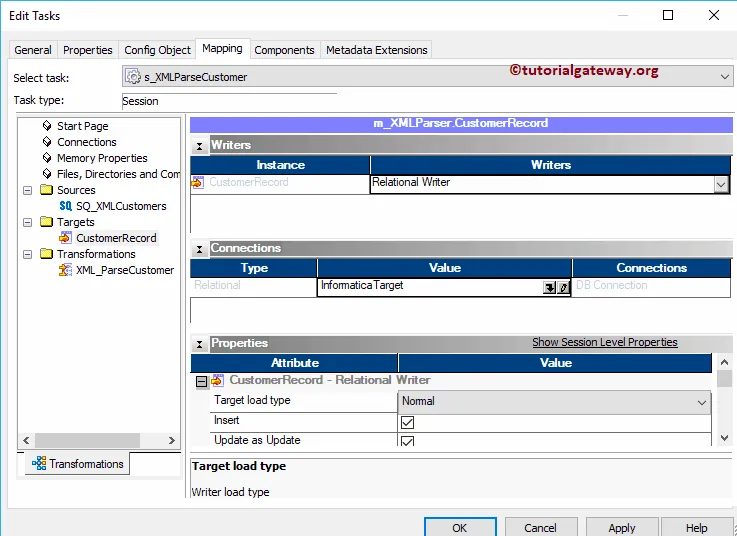Click Properties scroll up arrow

pyautogui.click(x=724, y=362)
